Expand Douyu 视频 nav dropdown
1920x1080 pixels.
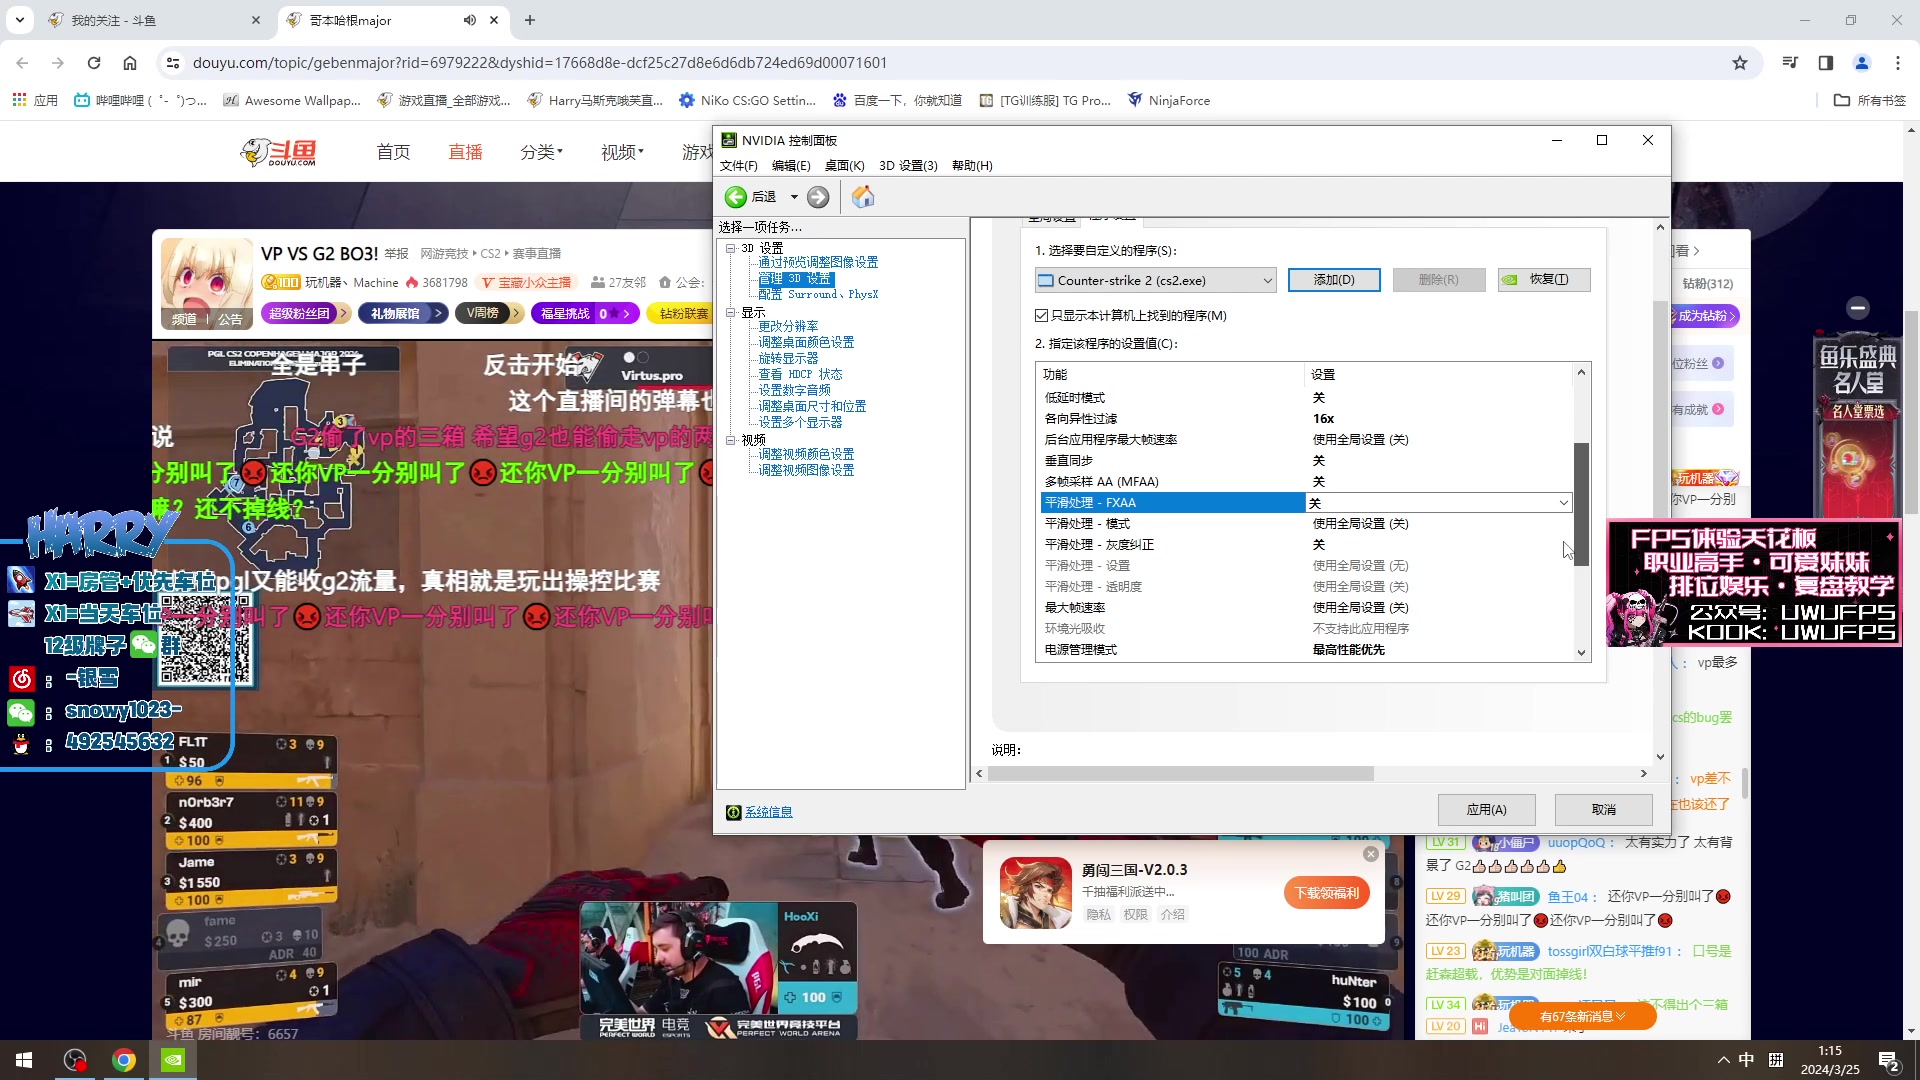click(x=622, y=152)
